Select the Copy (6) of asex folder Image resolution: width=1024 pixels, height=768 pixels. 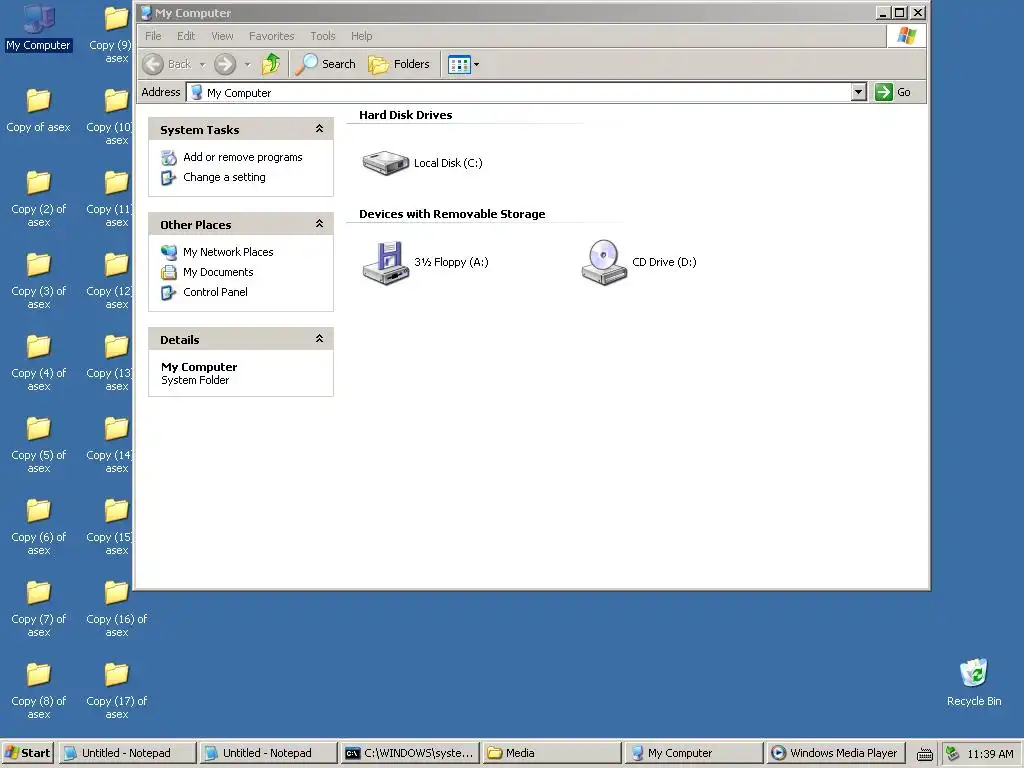(38, 526)
